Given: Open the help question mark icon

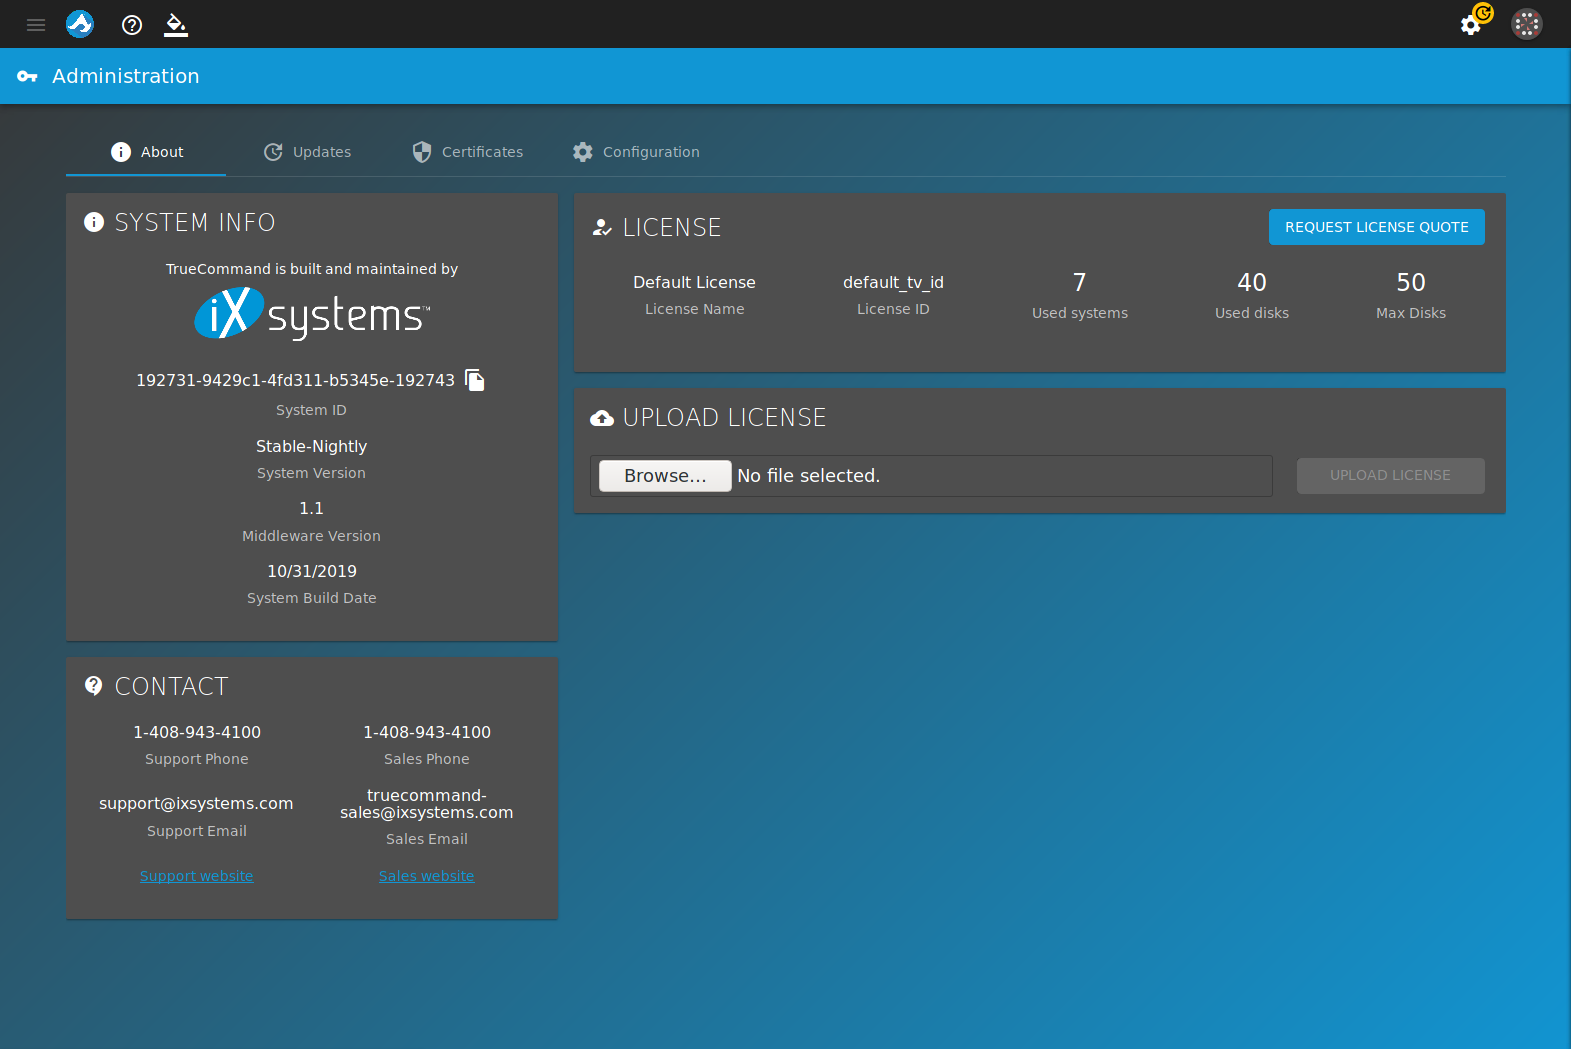Looking at the screenshot, I should pyautogui.click(x=132, y=25).
